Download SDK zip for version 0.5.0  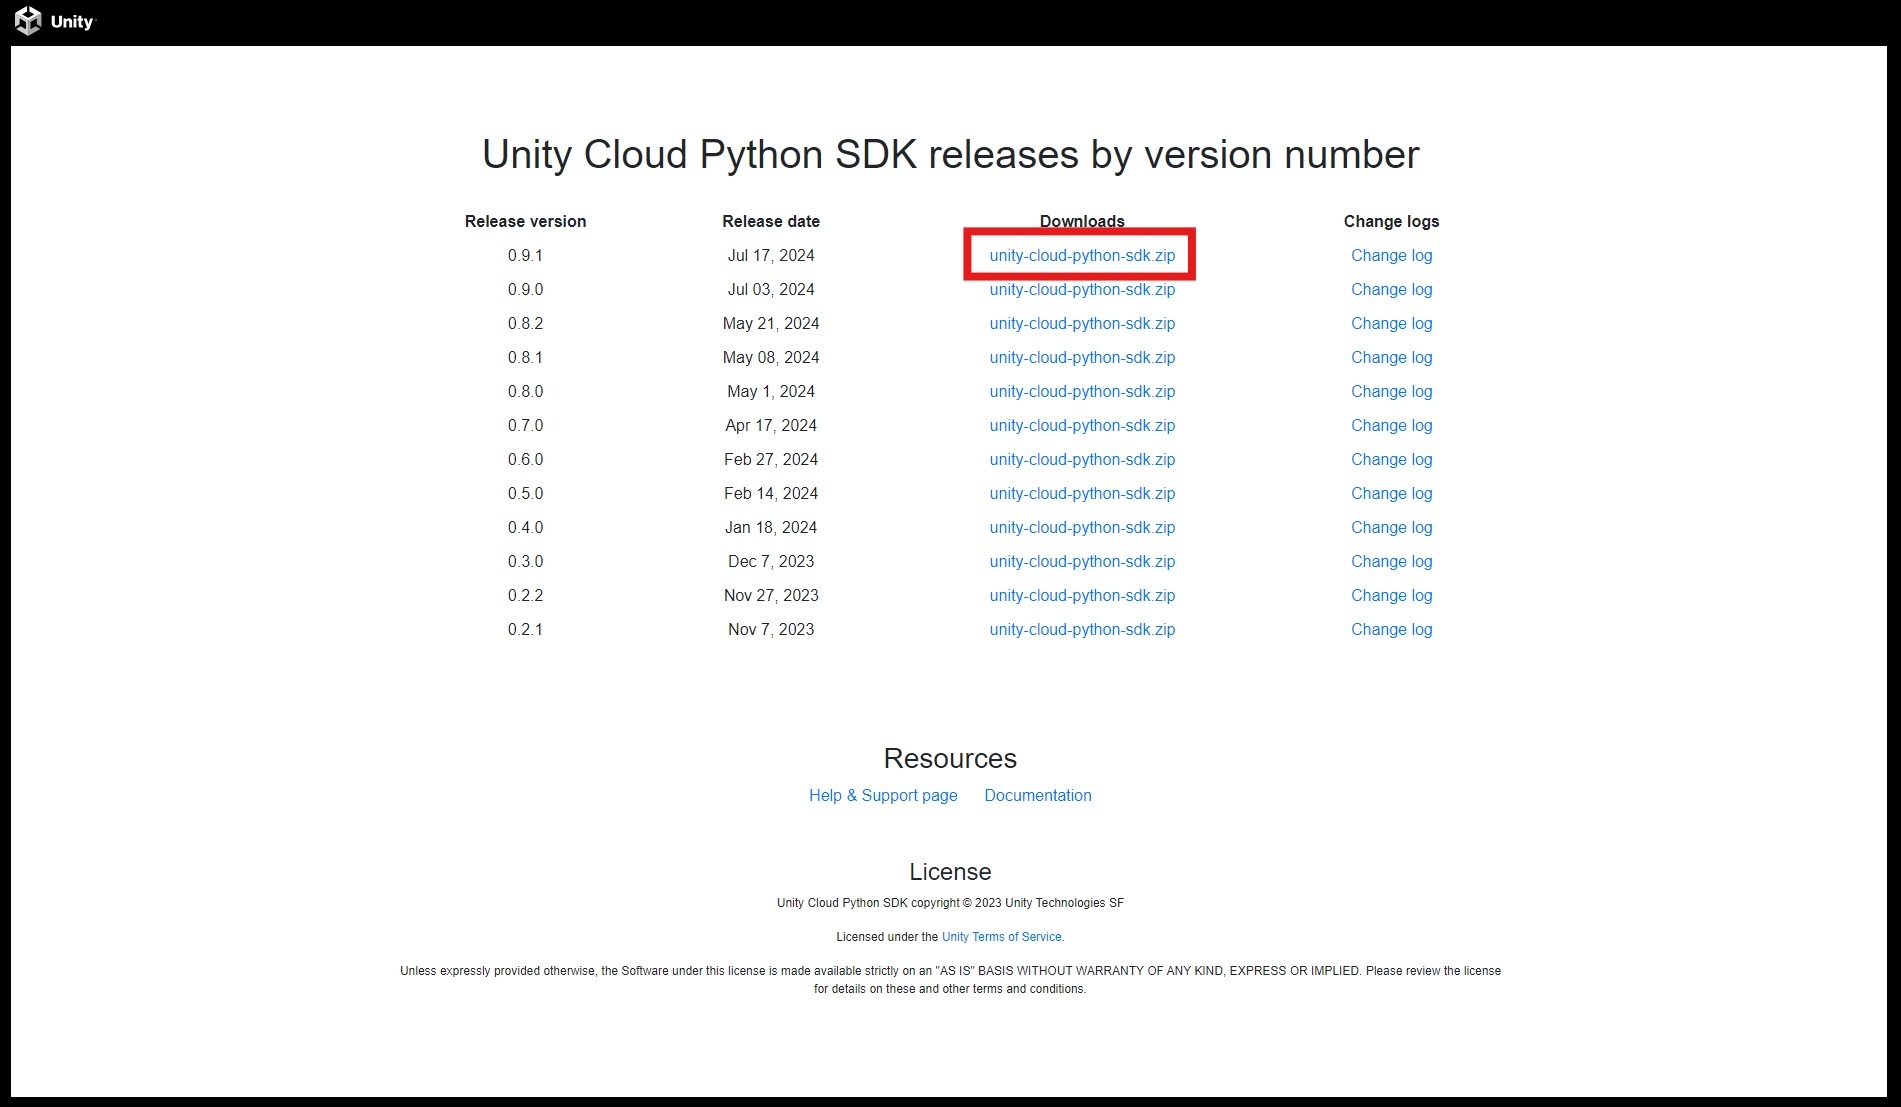point(1082,493)
